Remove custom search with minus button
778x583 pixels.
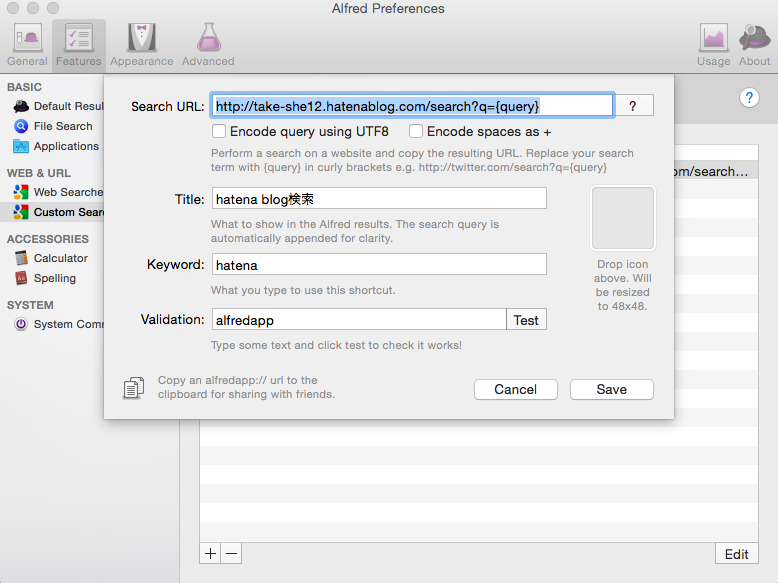point(231,553)
